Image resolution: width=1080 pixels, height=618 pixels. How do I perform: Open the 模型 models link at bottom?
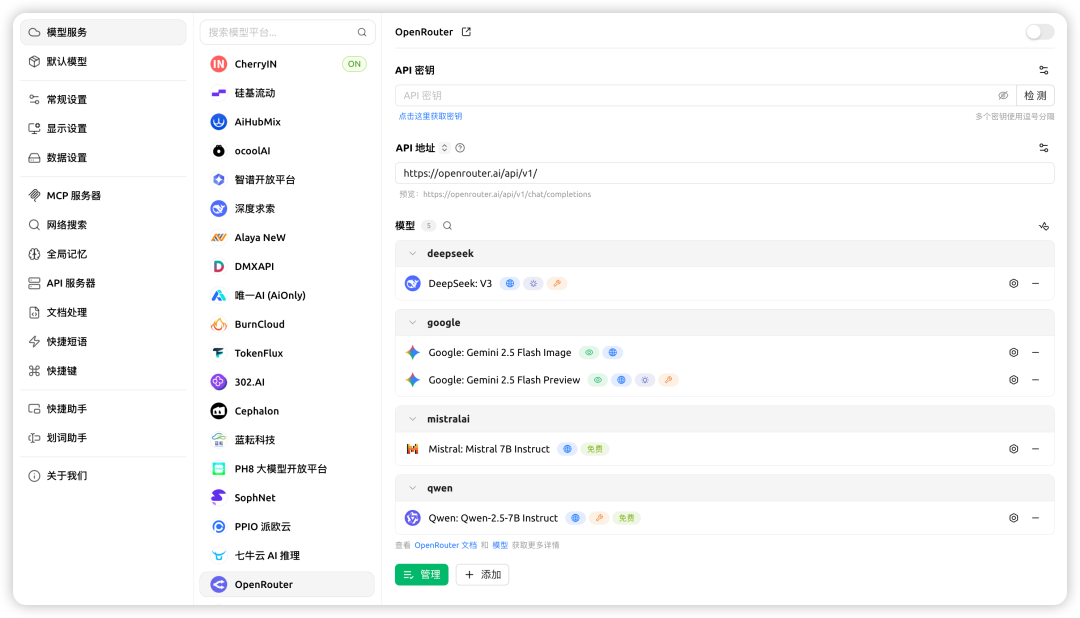[500, 545]
